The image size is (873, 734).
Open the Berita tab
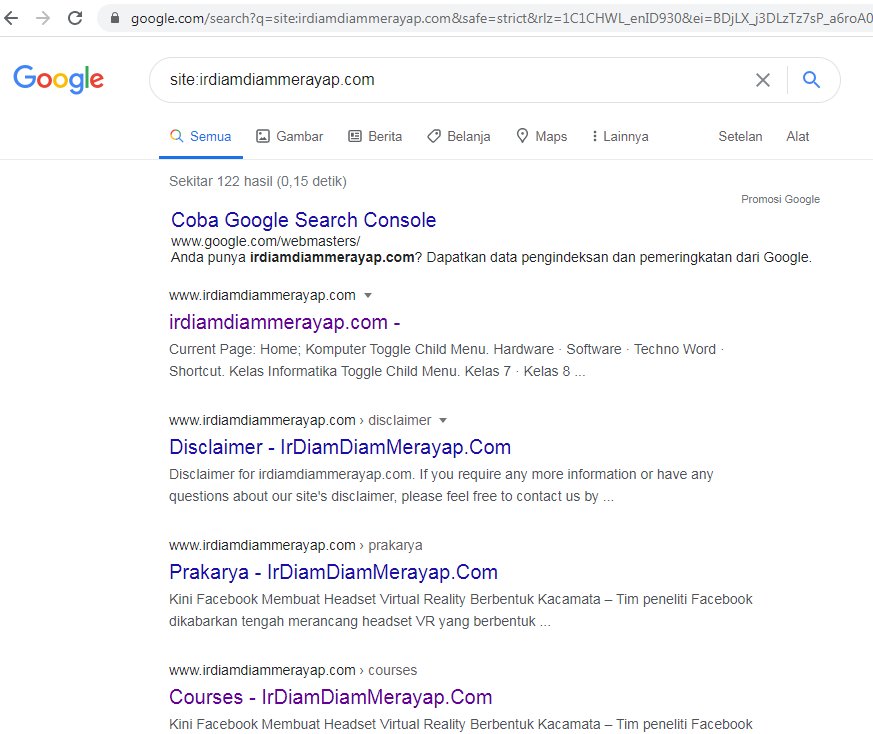[375, 136]
